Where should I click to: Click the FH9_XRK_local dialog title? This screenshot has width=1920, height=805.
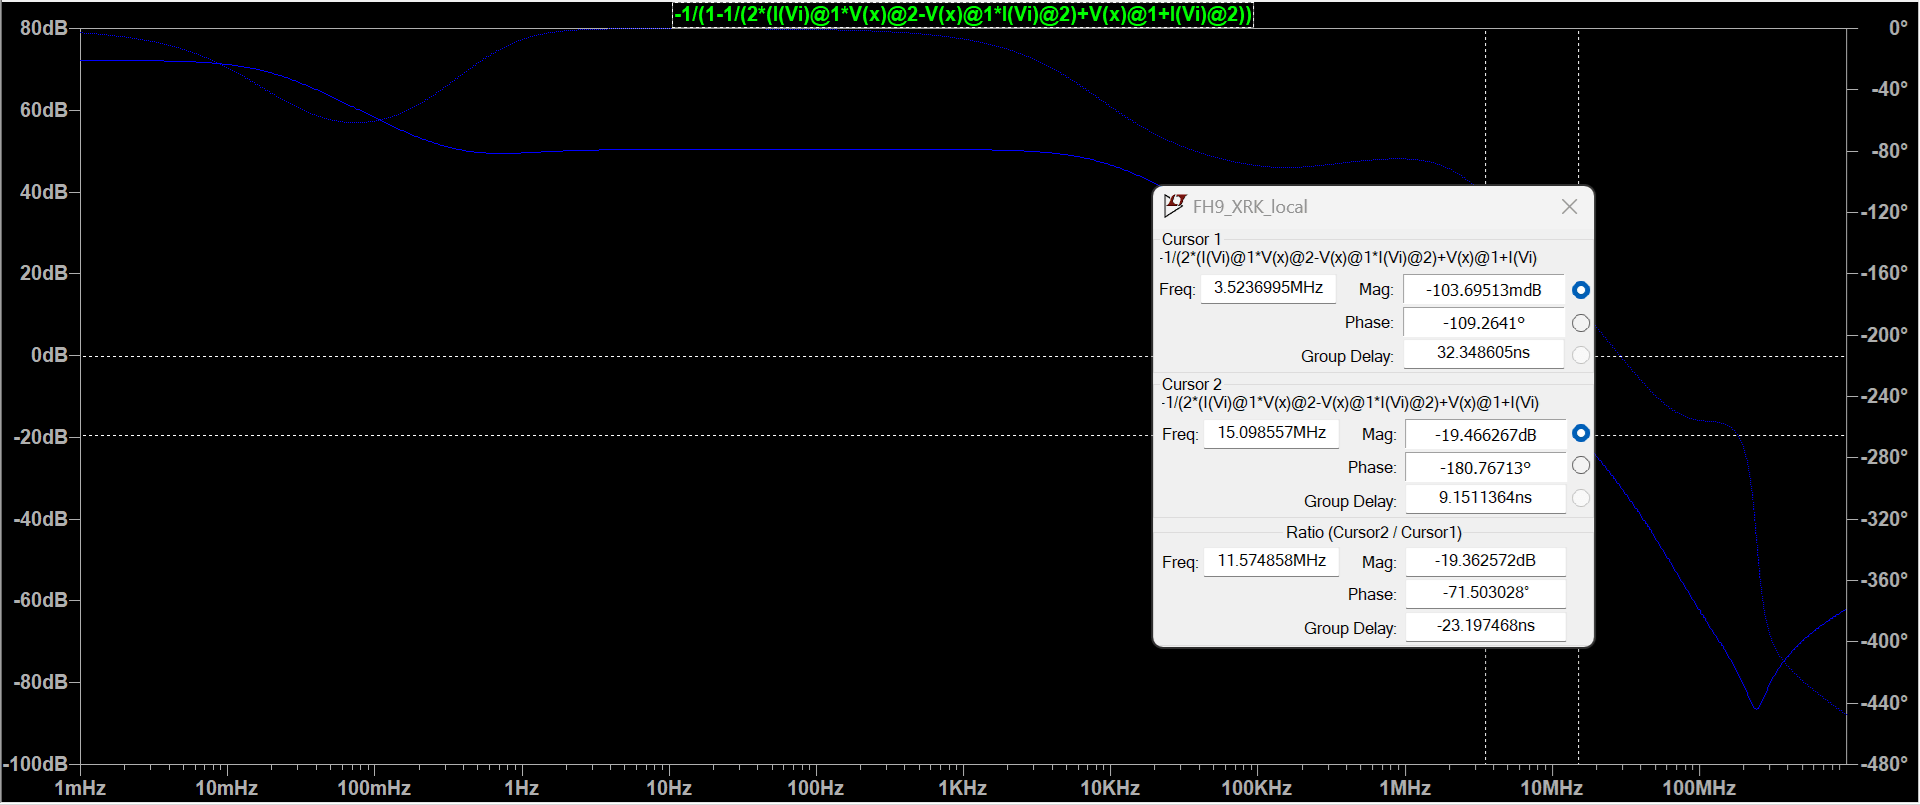pos(1249,207)
